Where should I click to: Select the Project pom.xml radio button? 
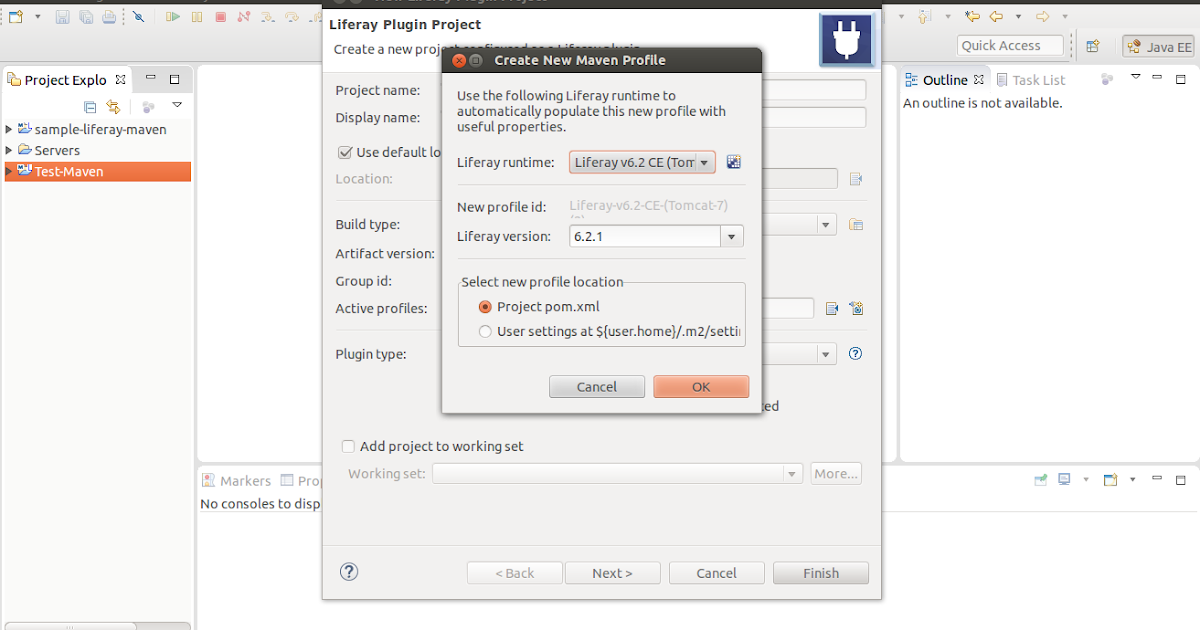[484, 307]
